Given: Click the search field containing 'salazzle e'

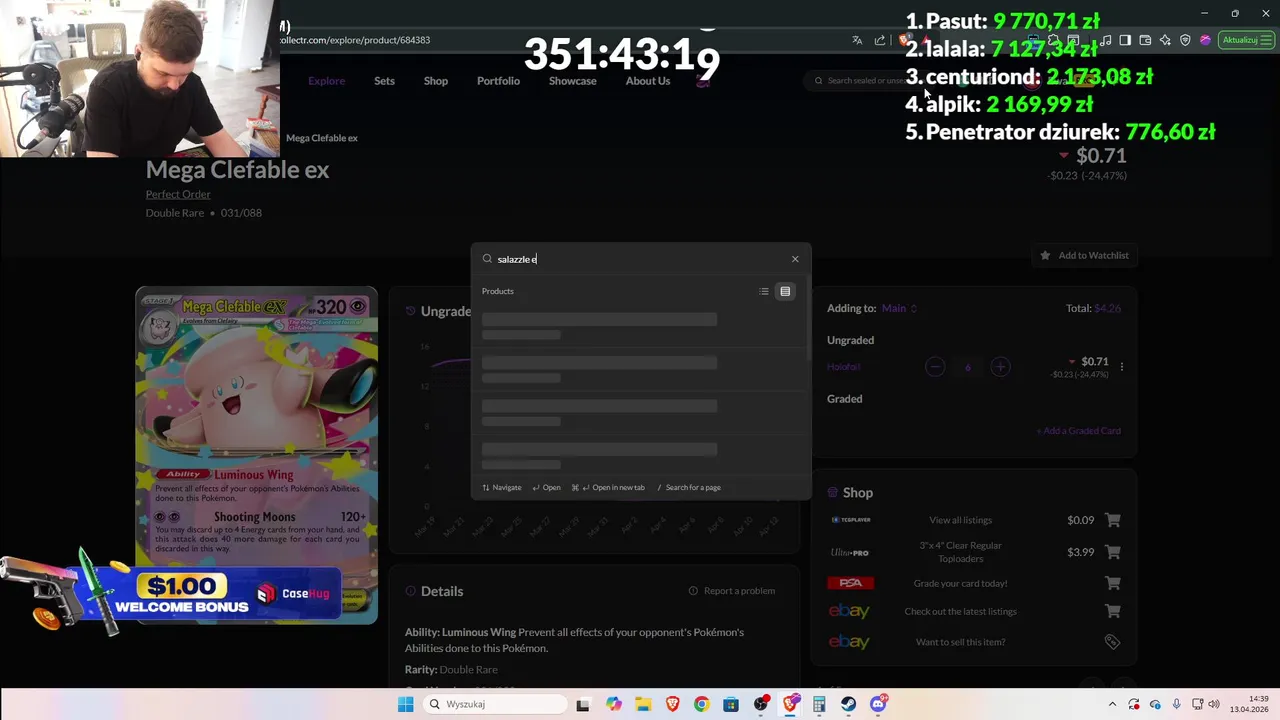Looking at the screenshot, I should click(640, 259).
